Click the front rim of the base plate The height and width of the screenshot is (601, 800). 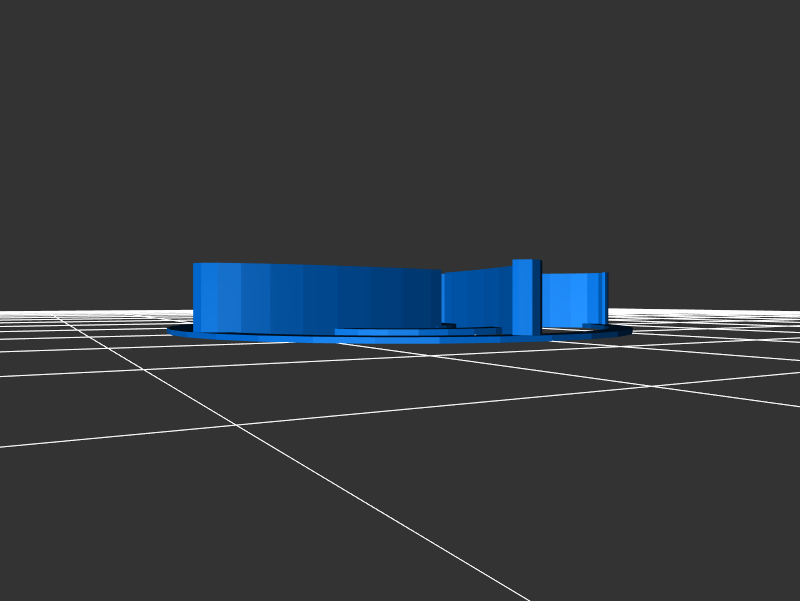(400, 340)
